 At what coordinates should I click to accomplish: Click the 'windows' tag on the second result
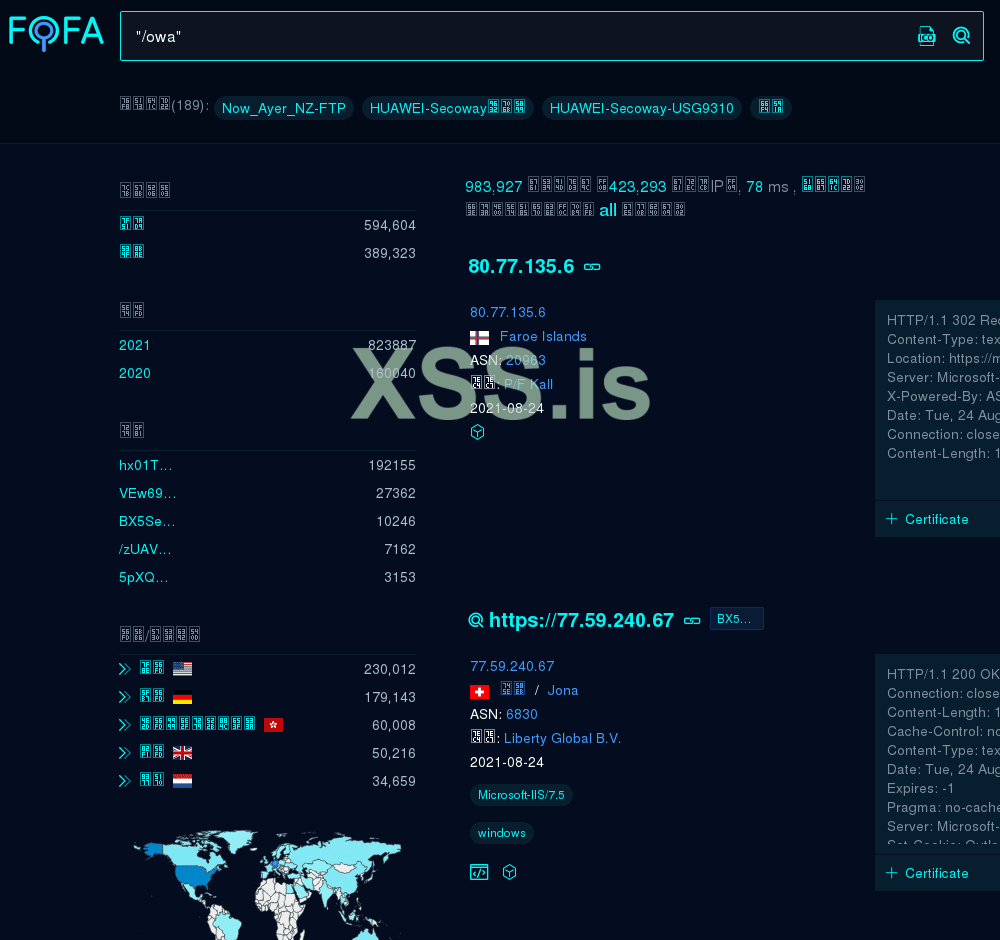pos(501,832)
